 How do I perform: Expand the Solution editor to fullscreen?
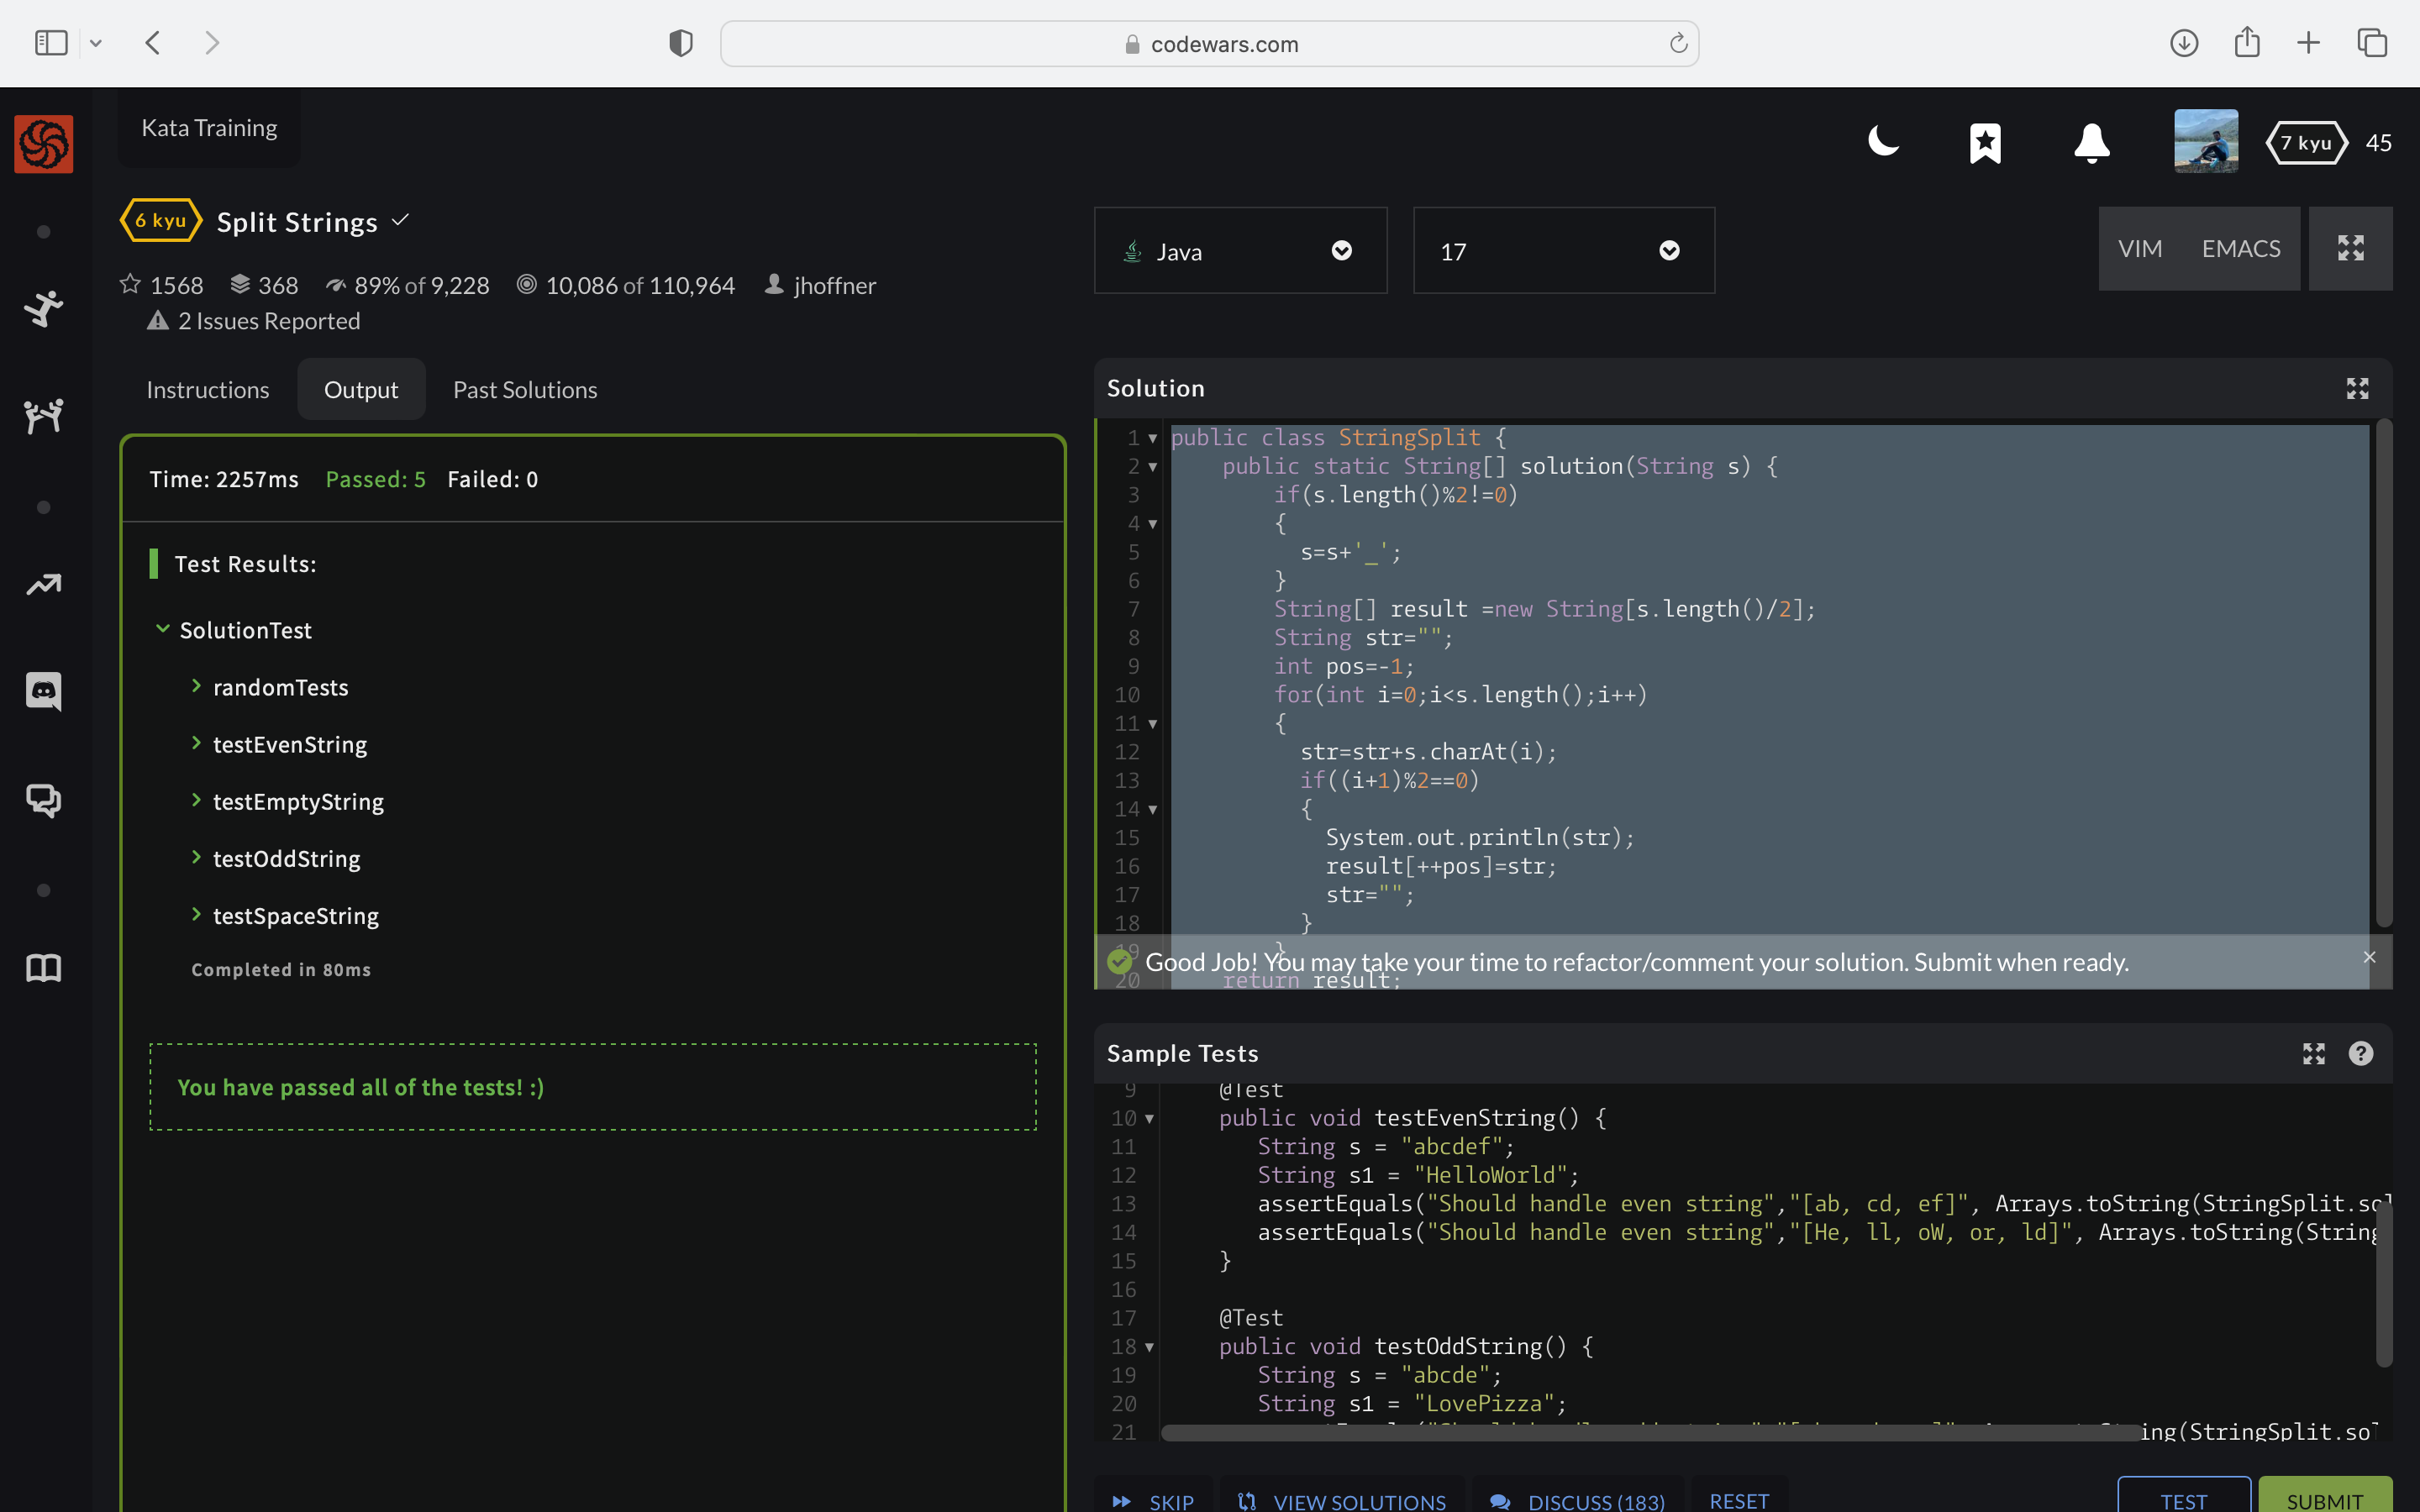tap(2357, 388)
